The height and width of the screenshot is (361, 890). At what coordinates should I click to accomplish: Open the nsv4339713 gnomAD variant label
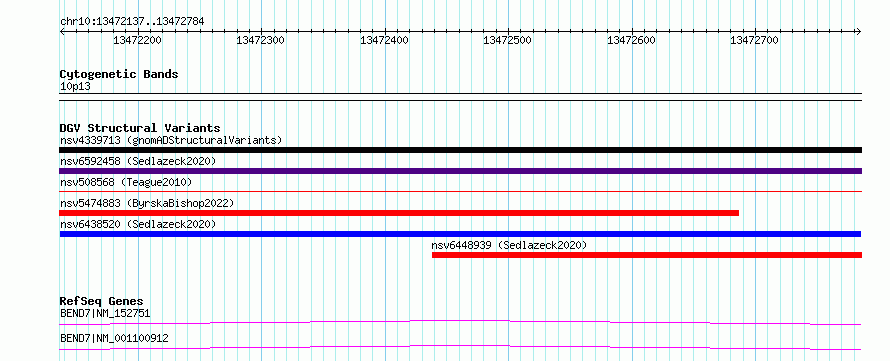point(171,140)
